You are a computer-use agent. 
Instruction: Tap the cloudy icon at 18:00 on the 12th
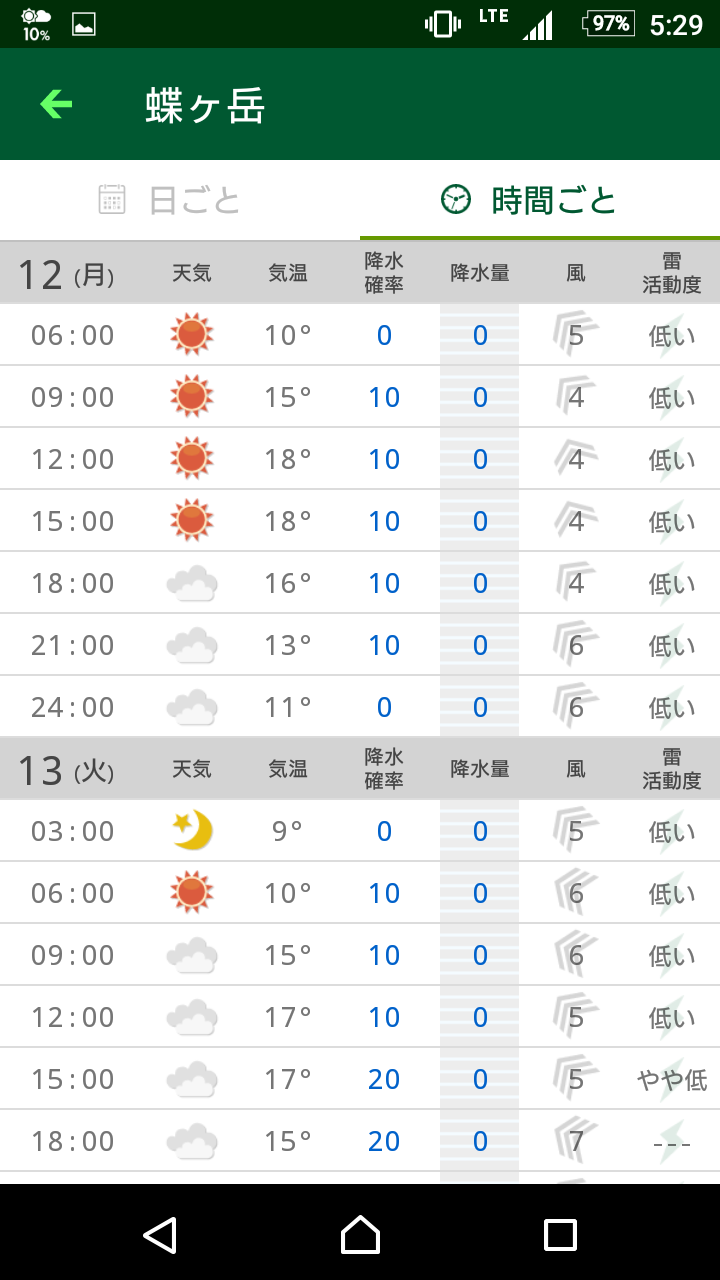point(192,583)
